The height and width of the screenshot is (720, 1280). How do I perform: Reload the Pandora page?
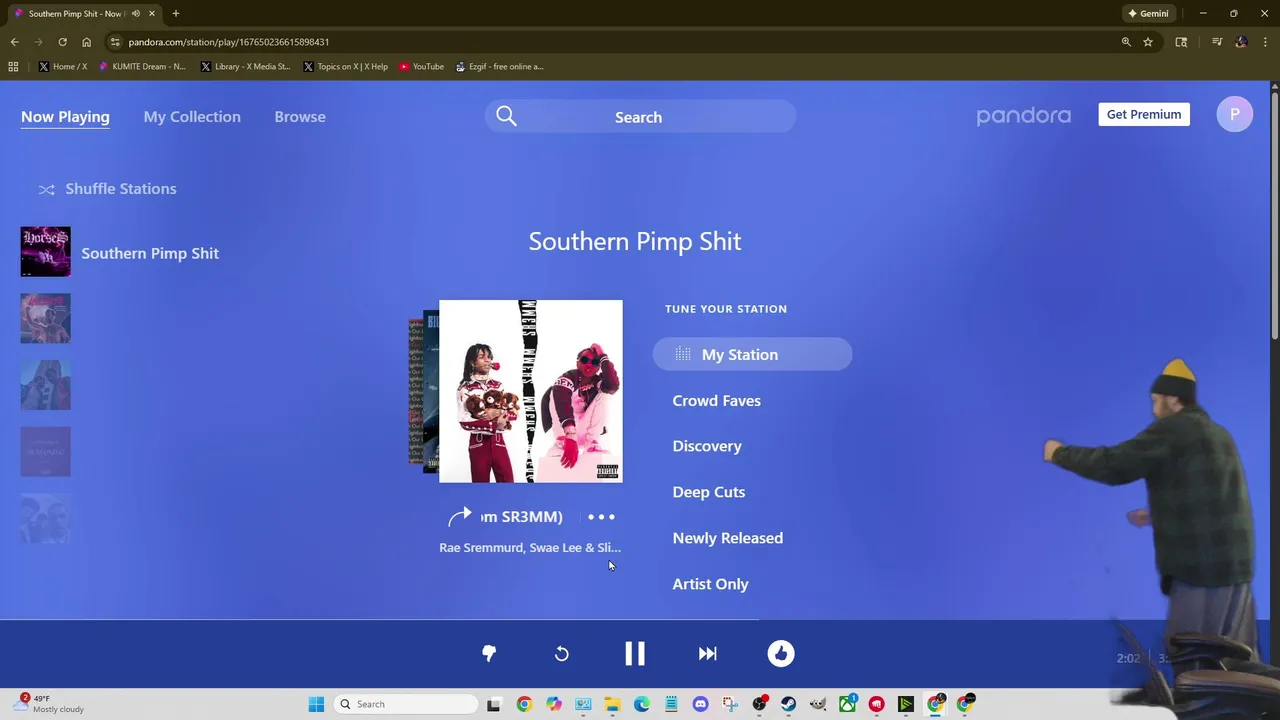(62, 42)
